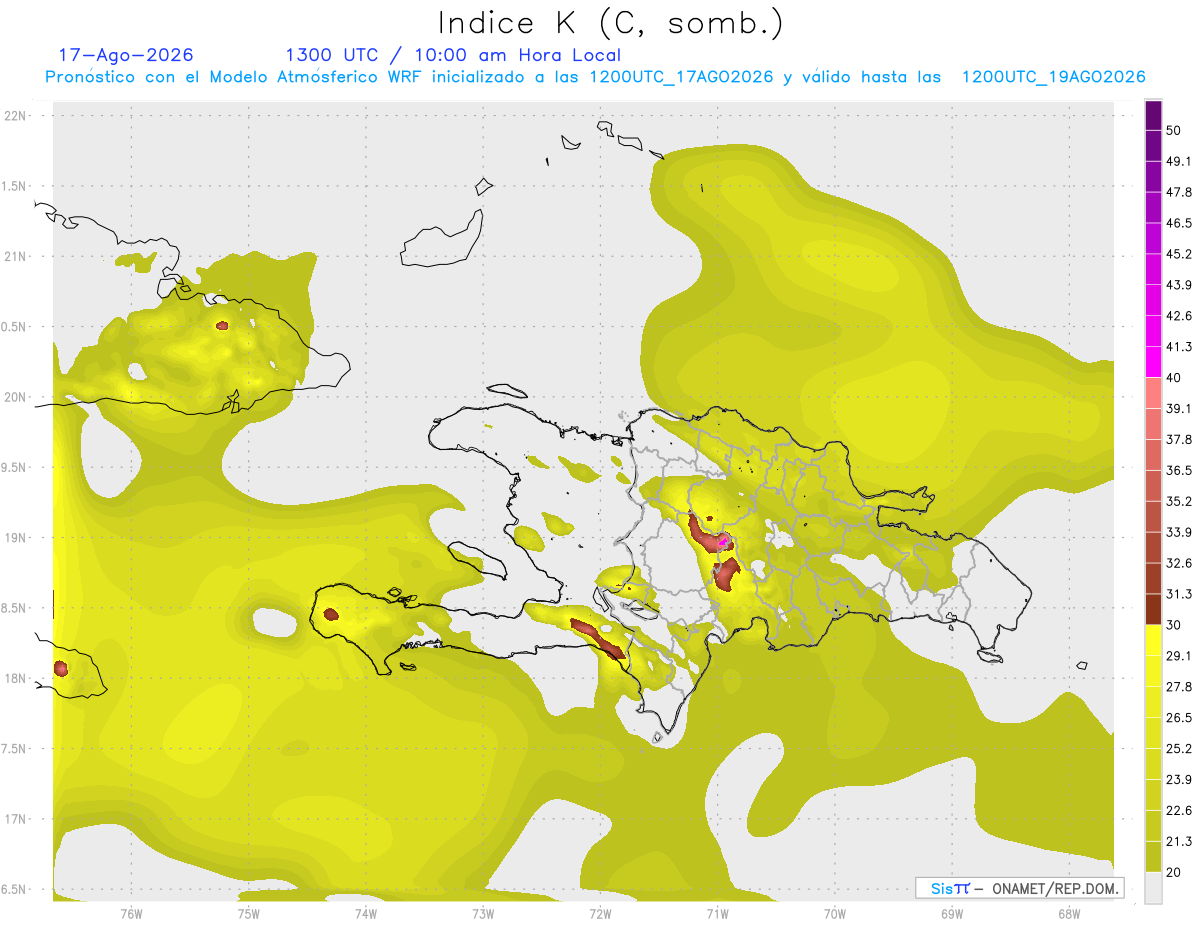Click the "31.3" color scale value
The image size is (1200, 927).
tap(1179, 594)
